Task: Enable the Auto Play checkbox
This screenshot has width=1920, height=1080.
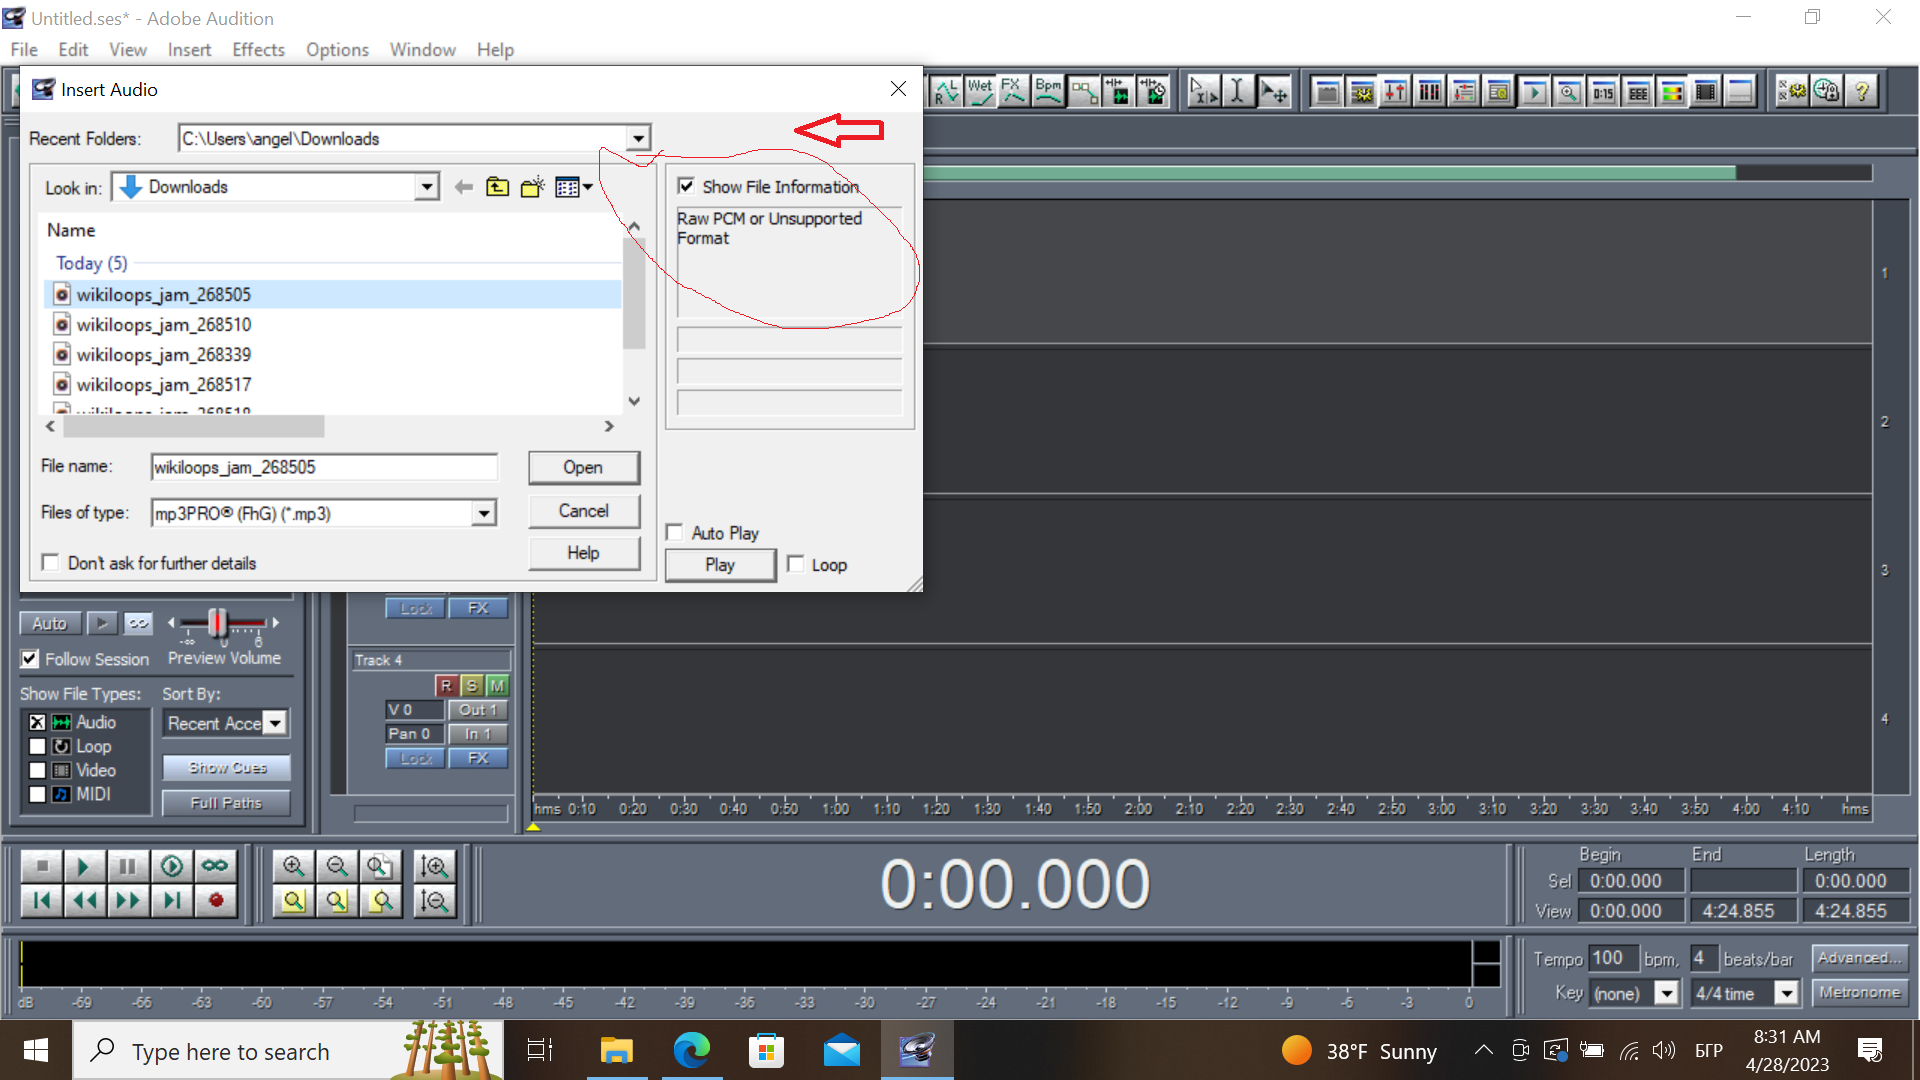Action: [675, 533]
